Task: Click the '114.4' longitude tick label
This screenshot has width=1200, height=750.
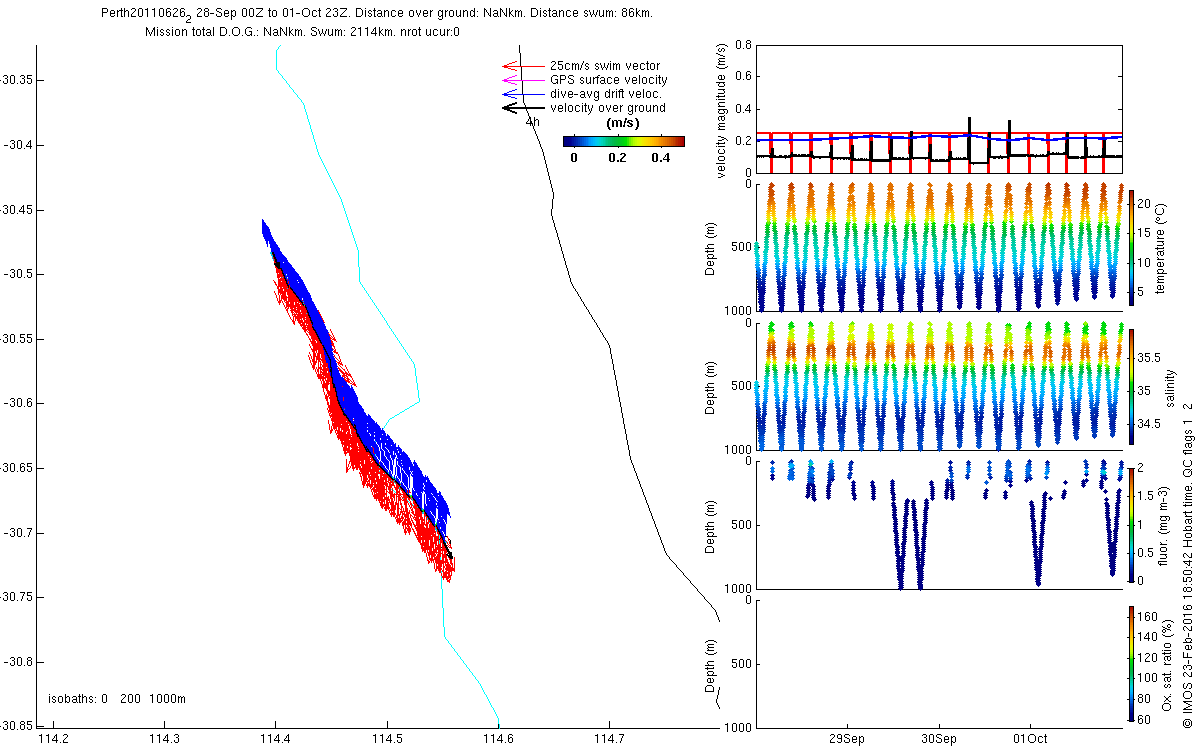Action: point(275,739)
